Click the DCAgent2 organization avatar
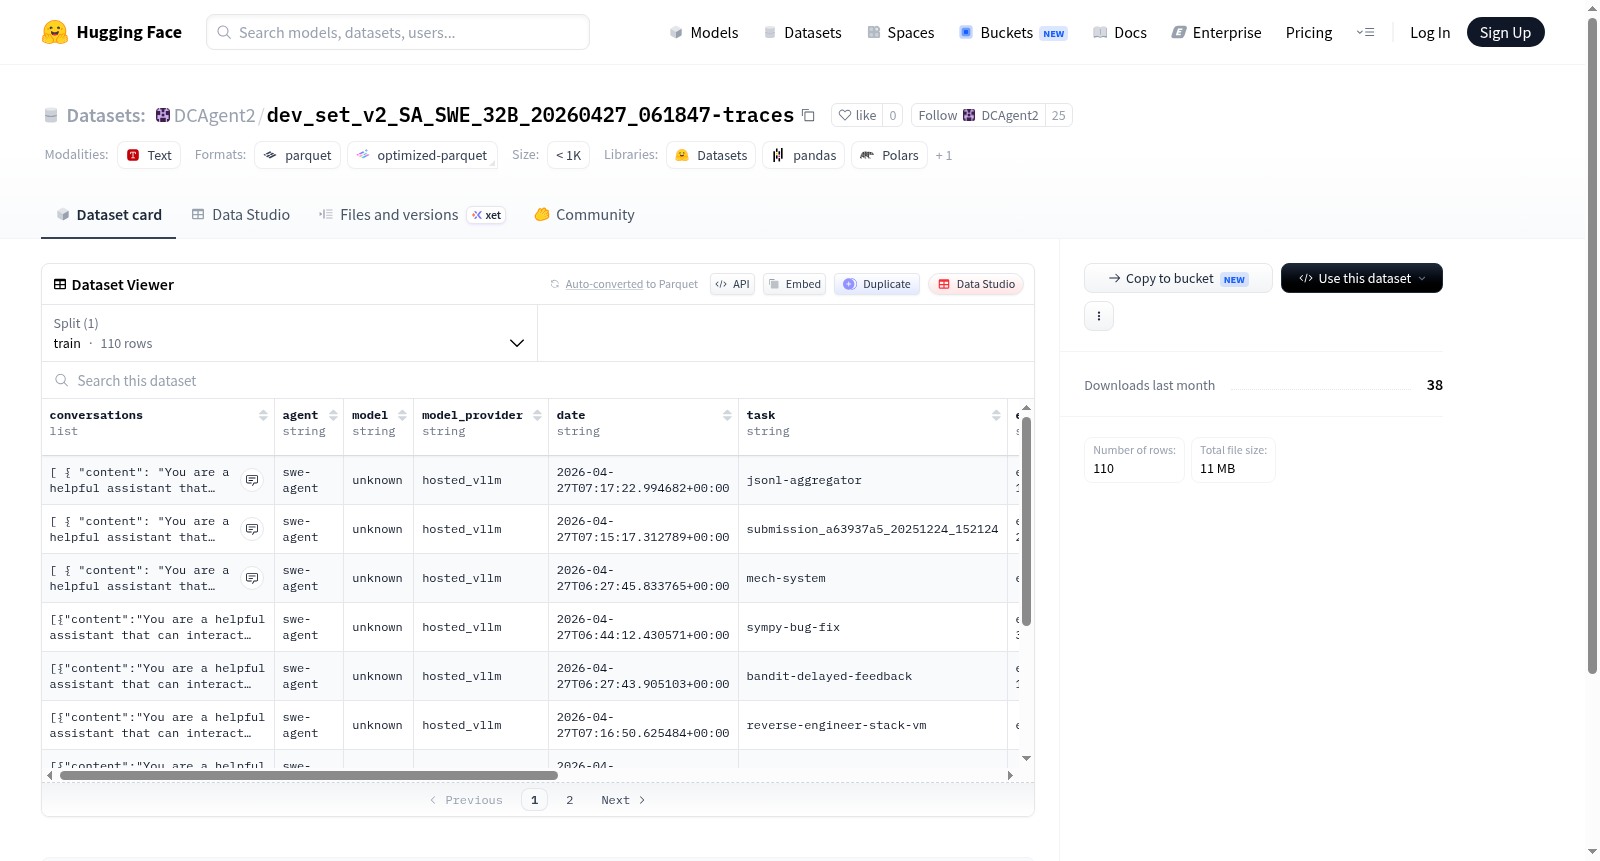Screen dimensions: 1600x861 [163, 116]
